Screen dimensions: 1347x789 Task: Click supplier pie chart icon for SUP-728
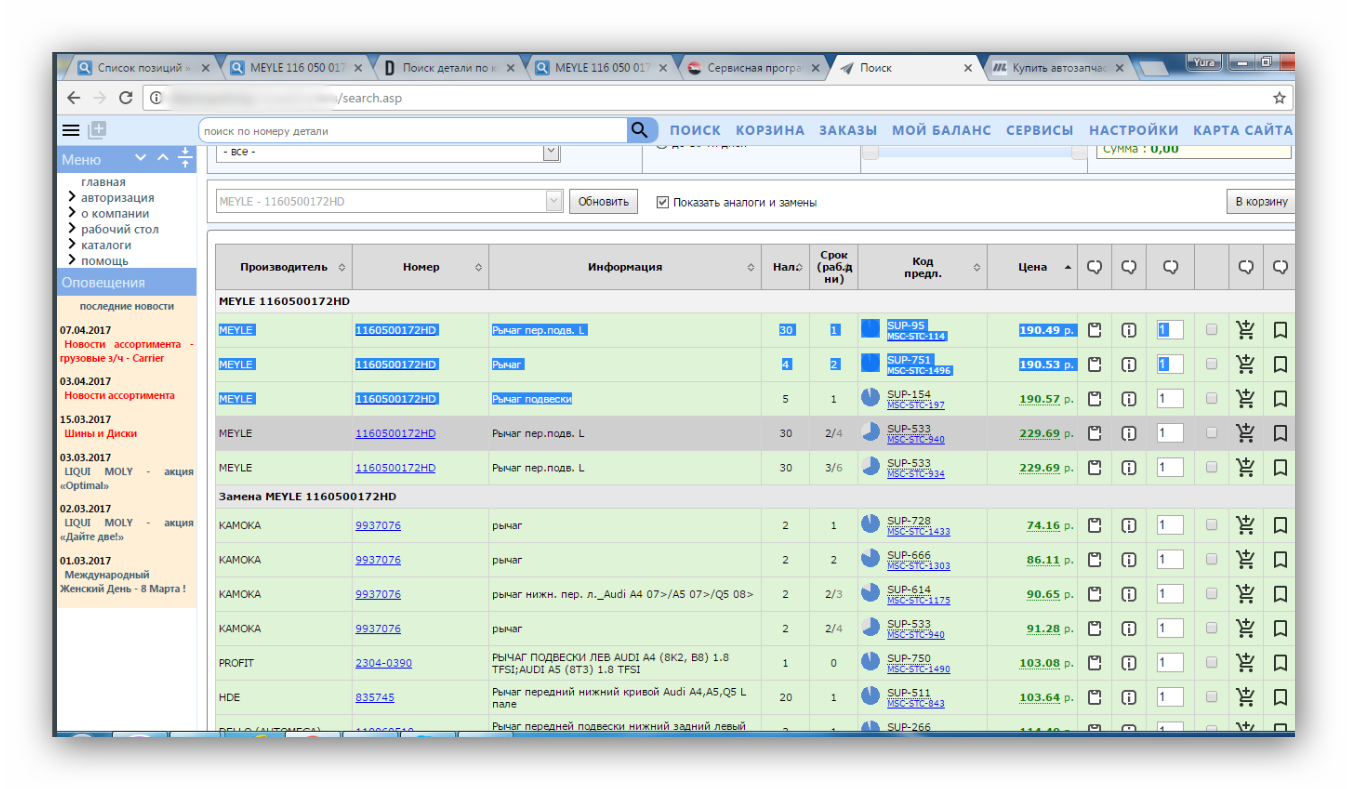[x=870, y=524]
